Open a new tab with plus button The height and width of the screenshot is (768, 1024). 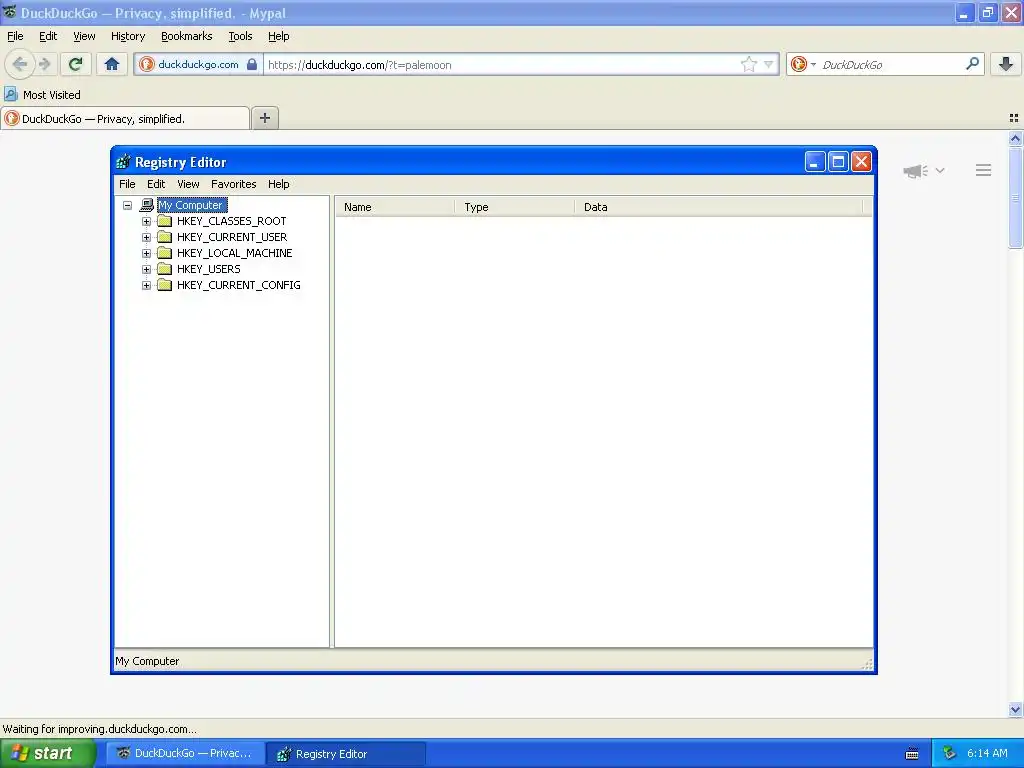point(265,118)
